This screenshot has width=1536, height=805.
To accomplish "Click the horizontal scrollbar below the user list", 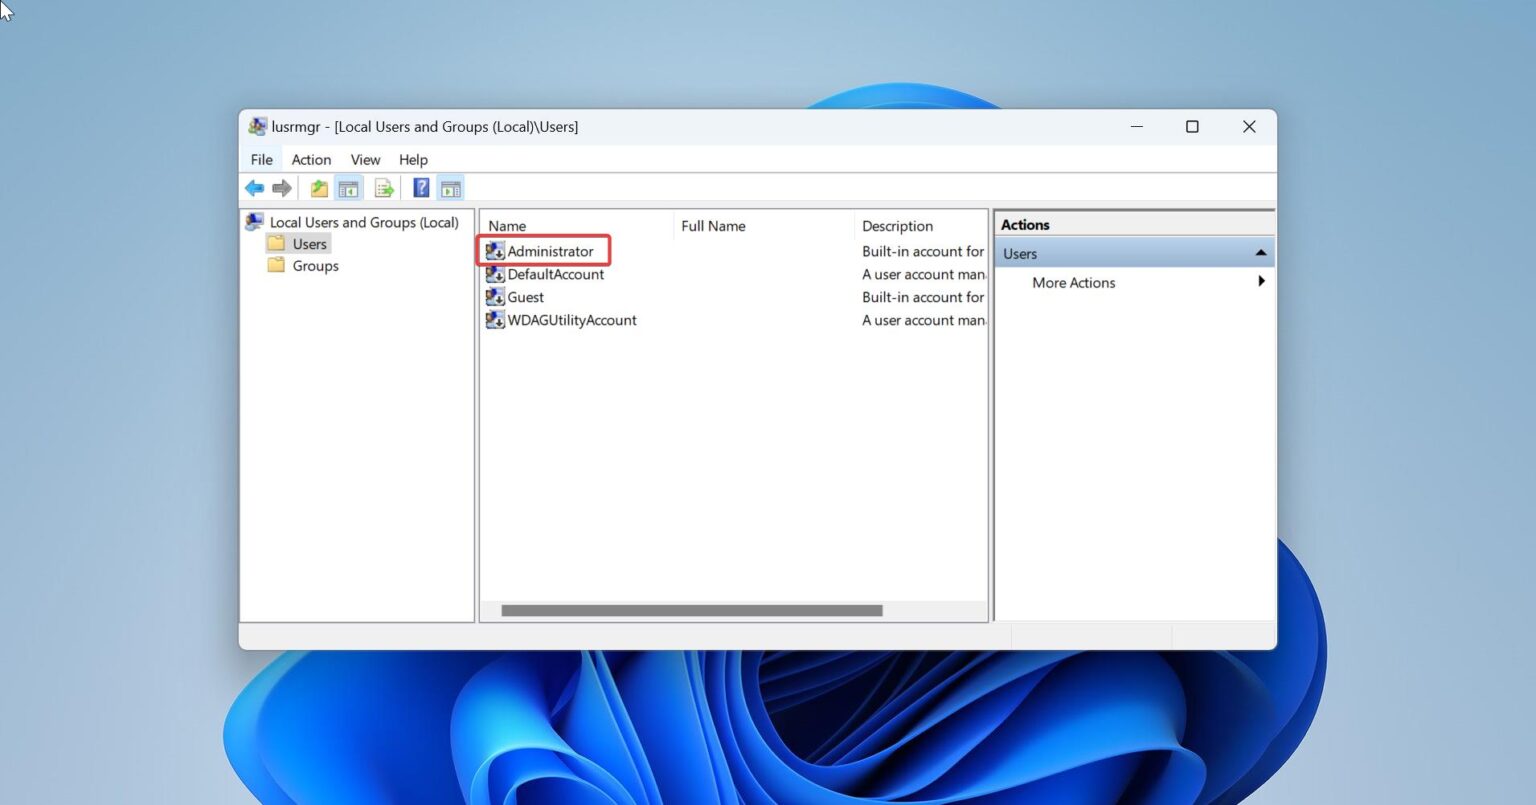I will (693, 610).
